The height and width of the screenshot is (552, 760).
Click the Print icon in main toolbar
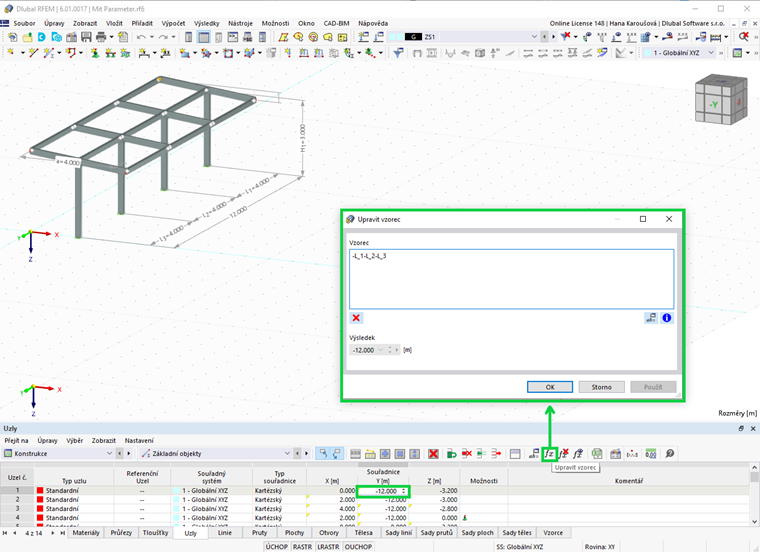[101, 37]
